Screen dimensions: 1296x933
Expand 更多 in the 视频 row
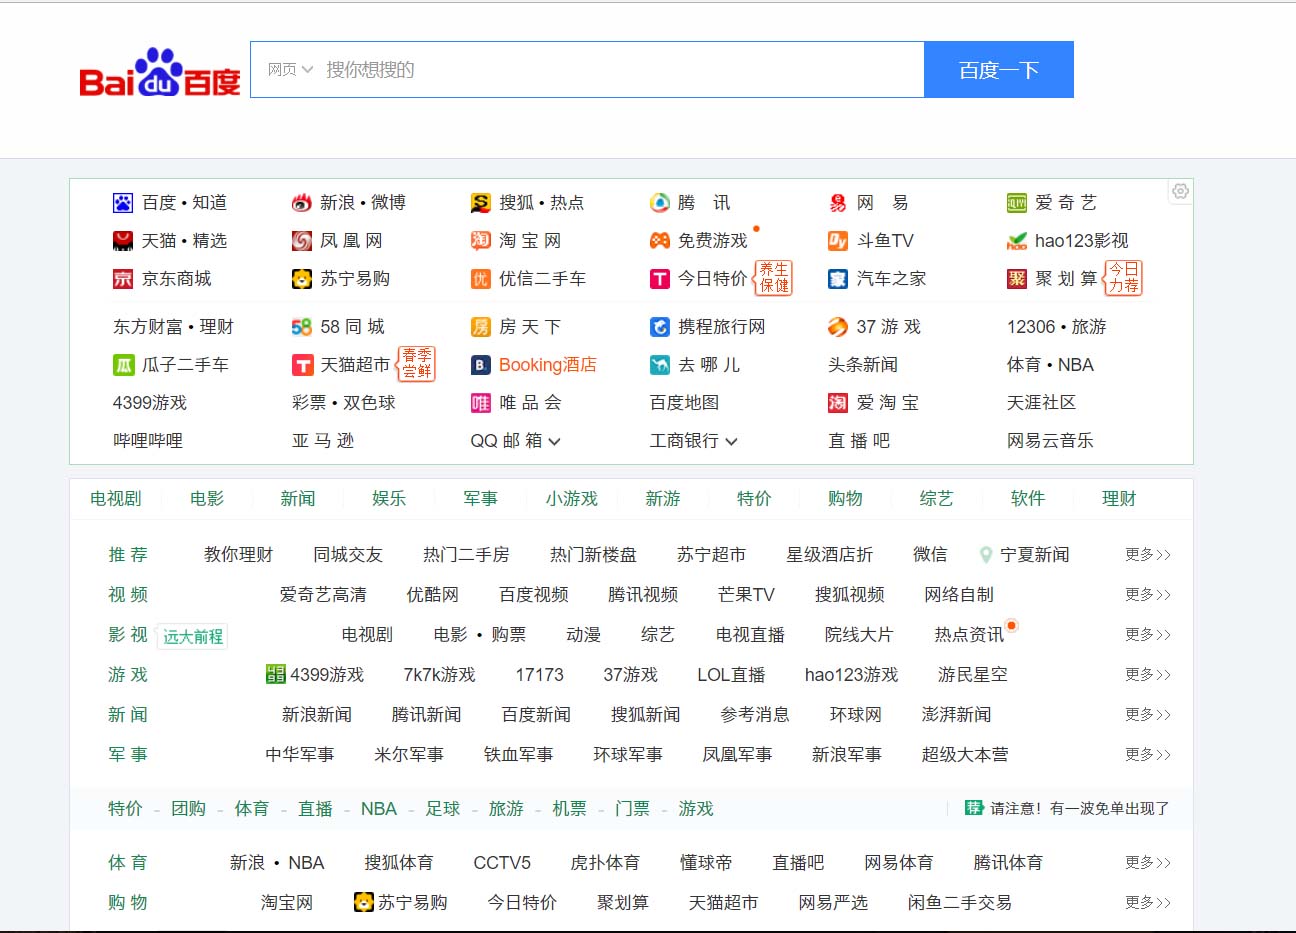(1148, 595)
